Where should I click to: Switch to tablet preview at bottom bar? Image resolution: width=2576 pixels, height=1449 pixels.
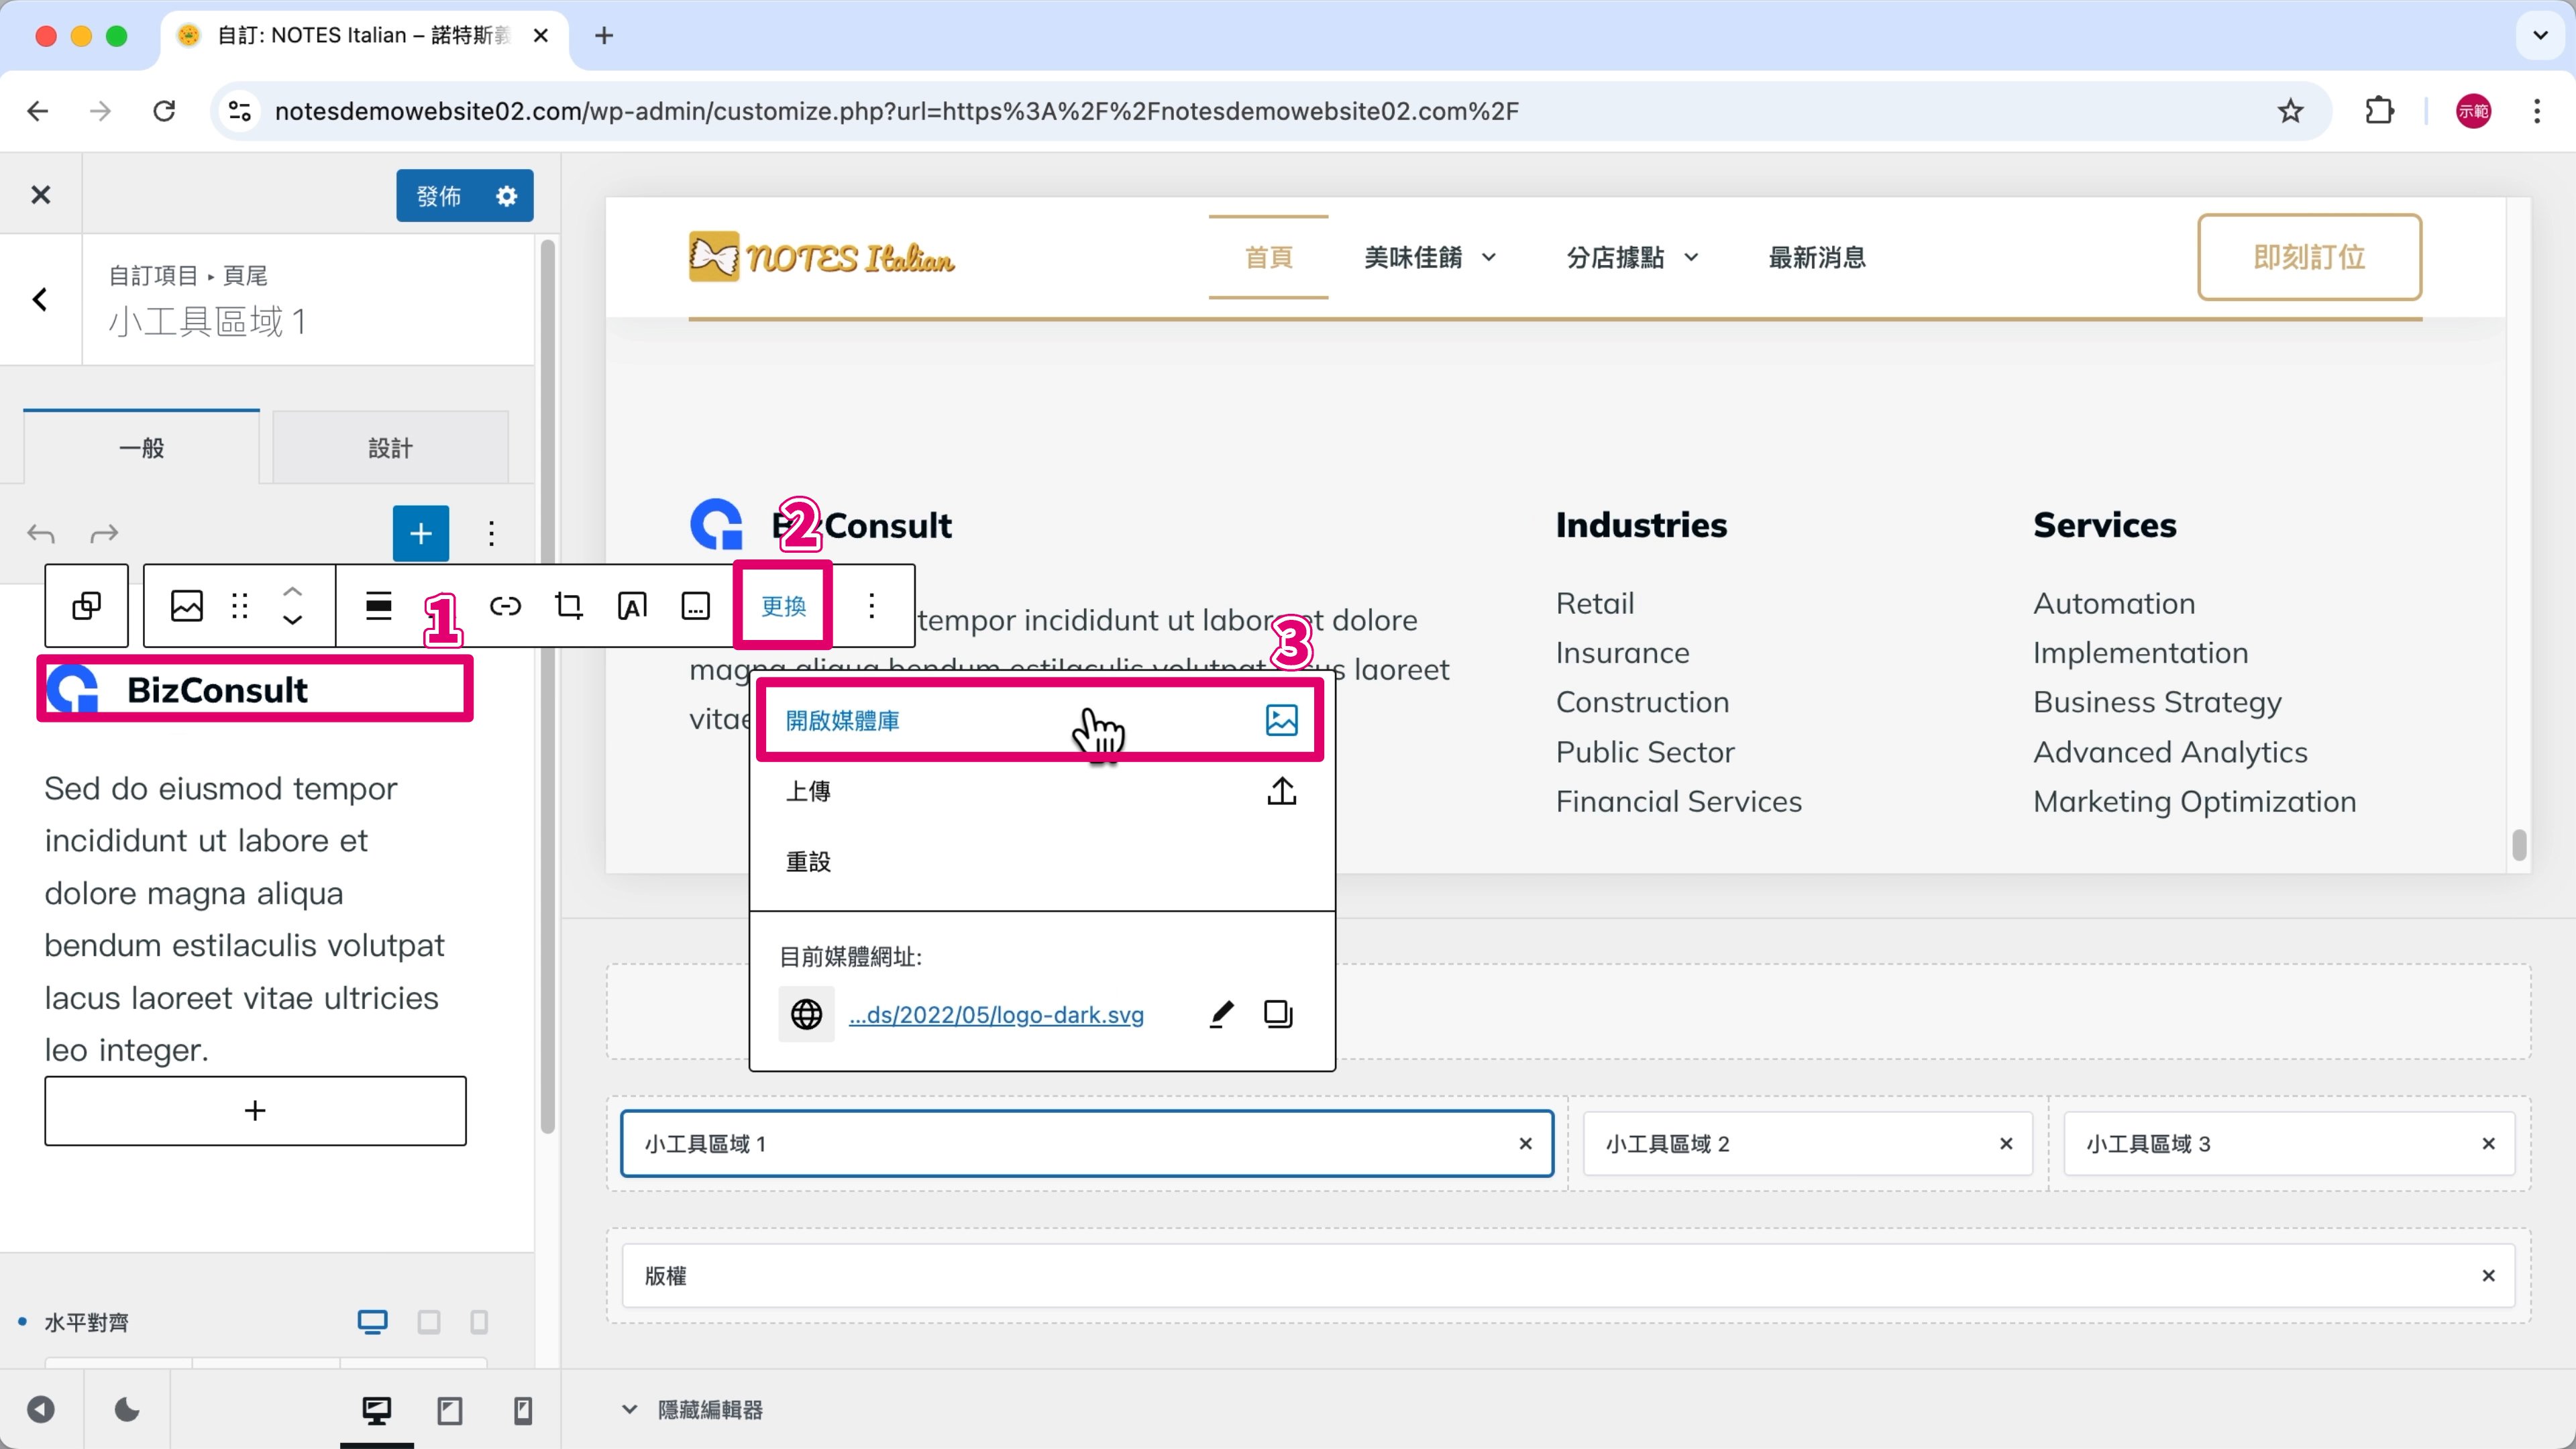pyautogui.click(x=450, y=1410)
